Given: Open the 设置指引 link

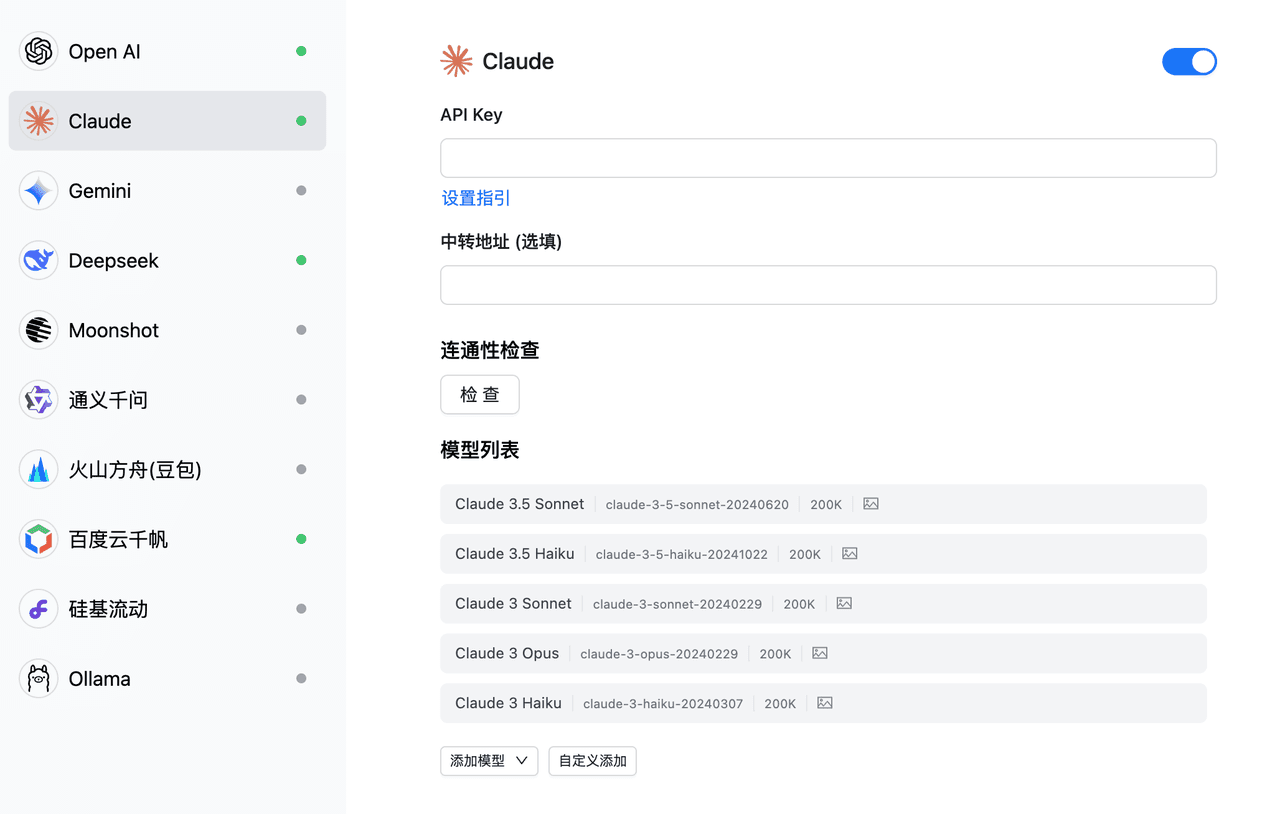Looking at the screenshot, I should 476,198.
